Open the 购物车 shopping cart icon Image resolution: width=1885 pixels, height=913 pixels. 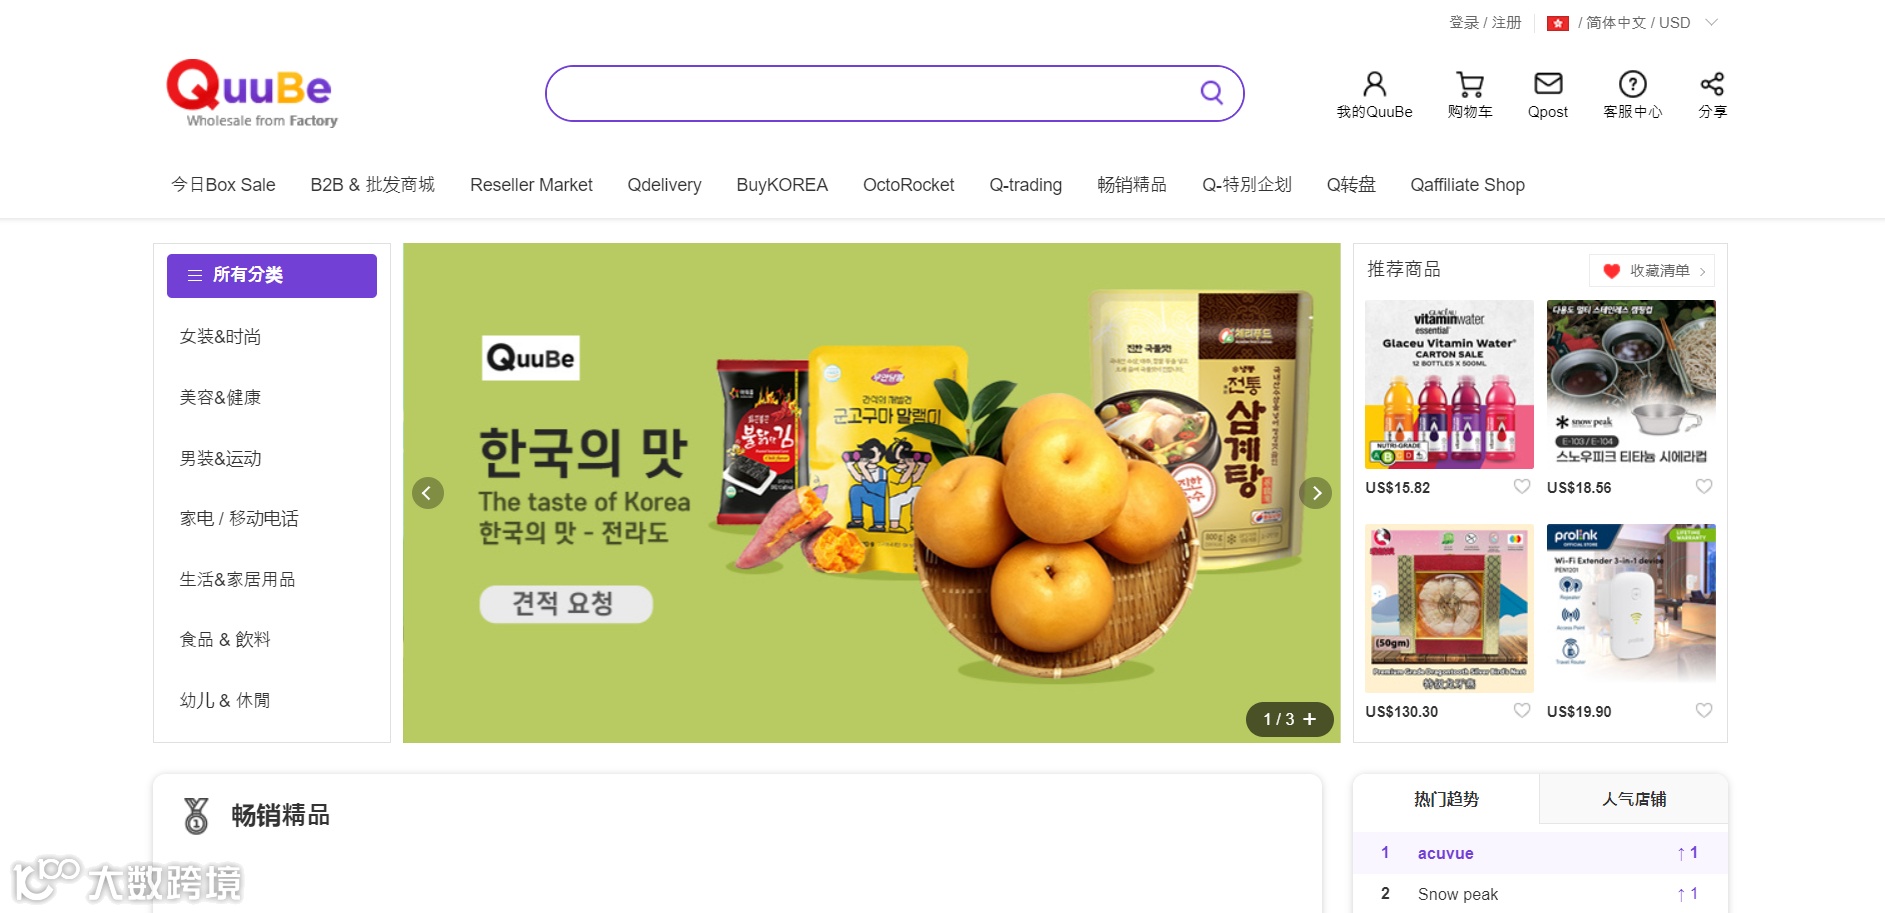point(1469,84)
